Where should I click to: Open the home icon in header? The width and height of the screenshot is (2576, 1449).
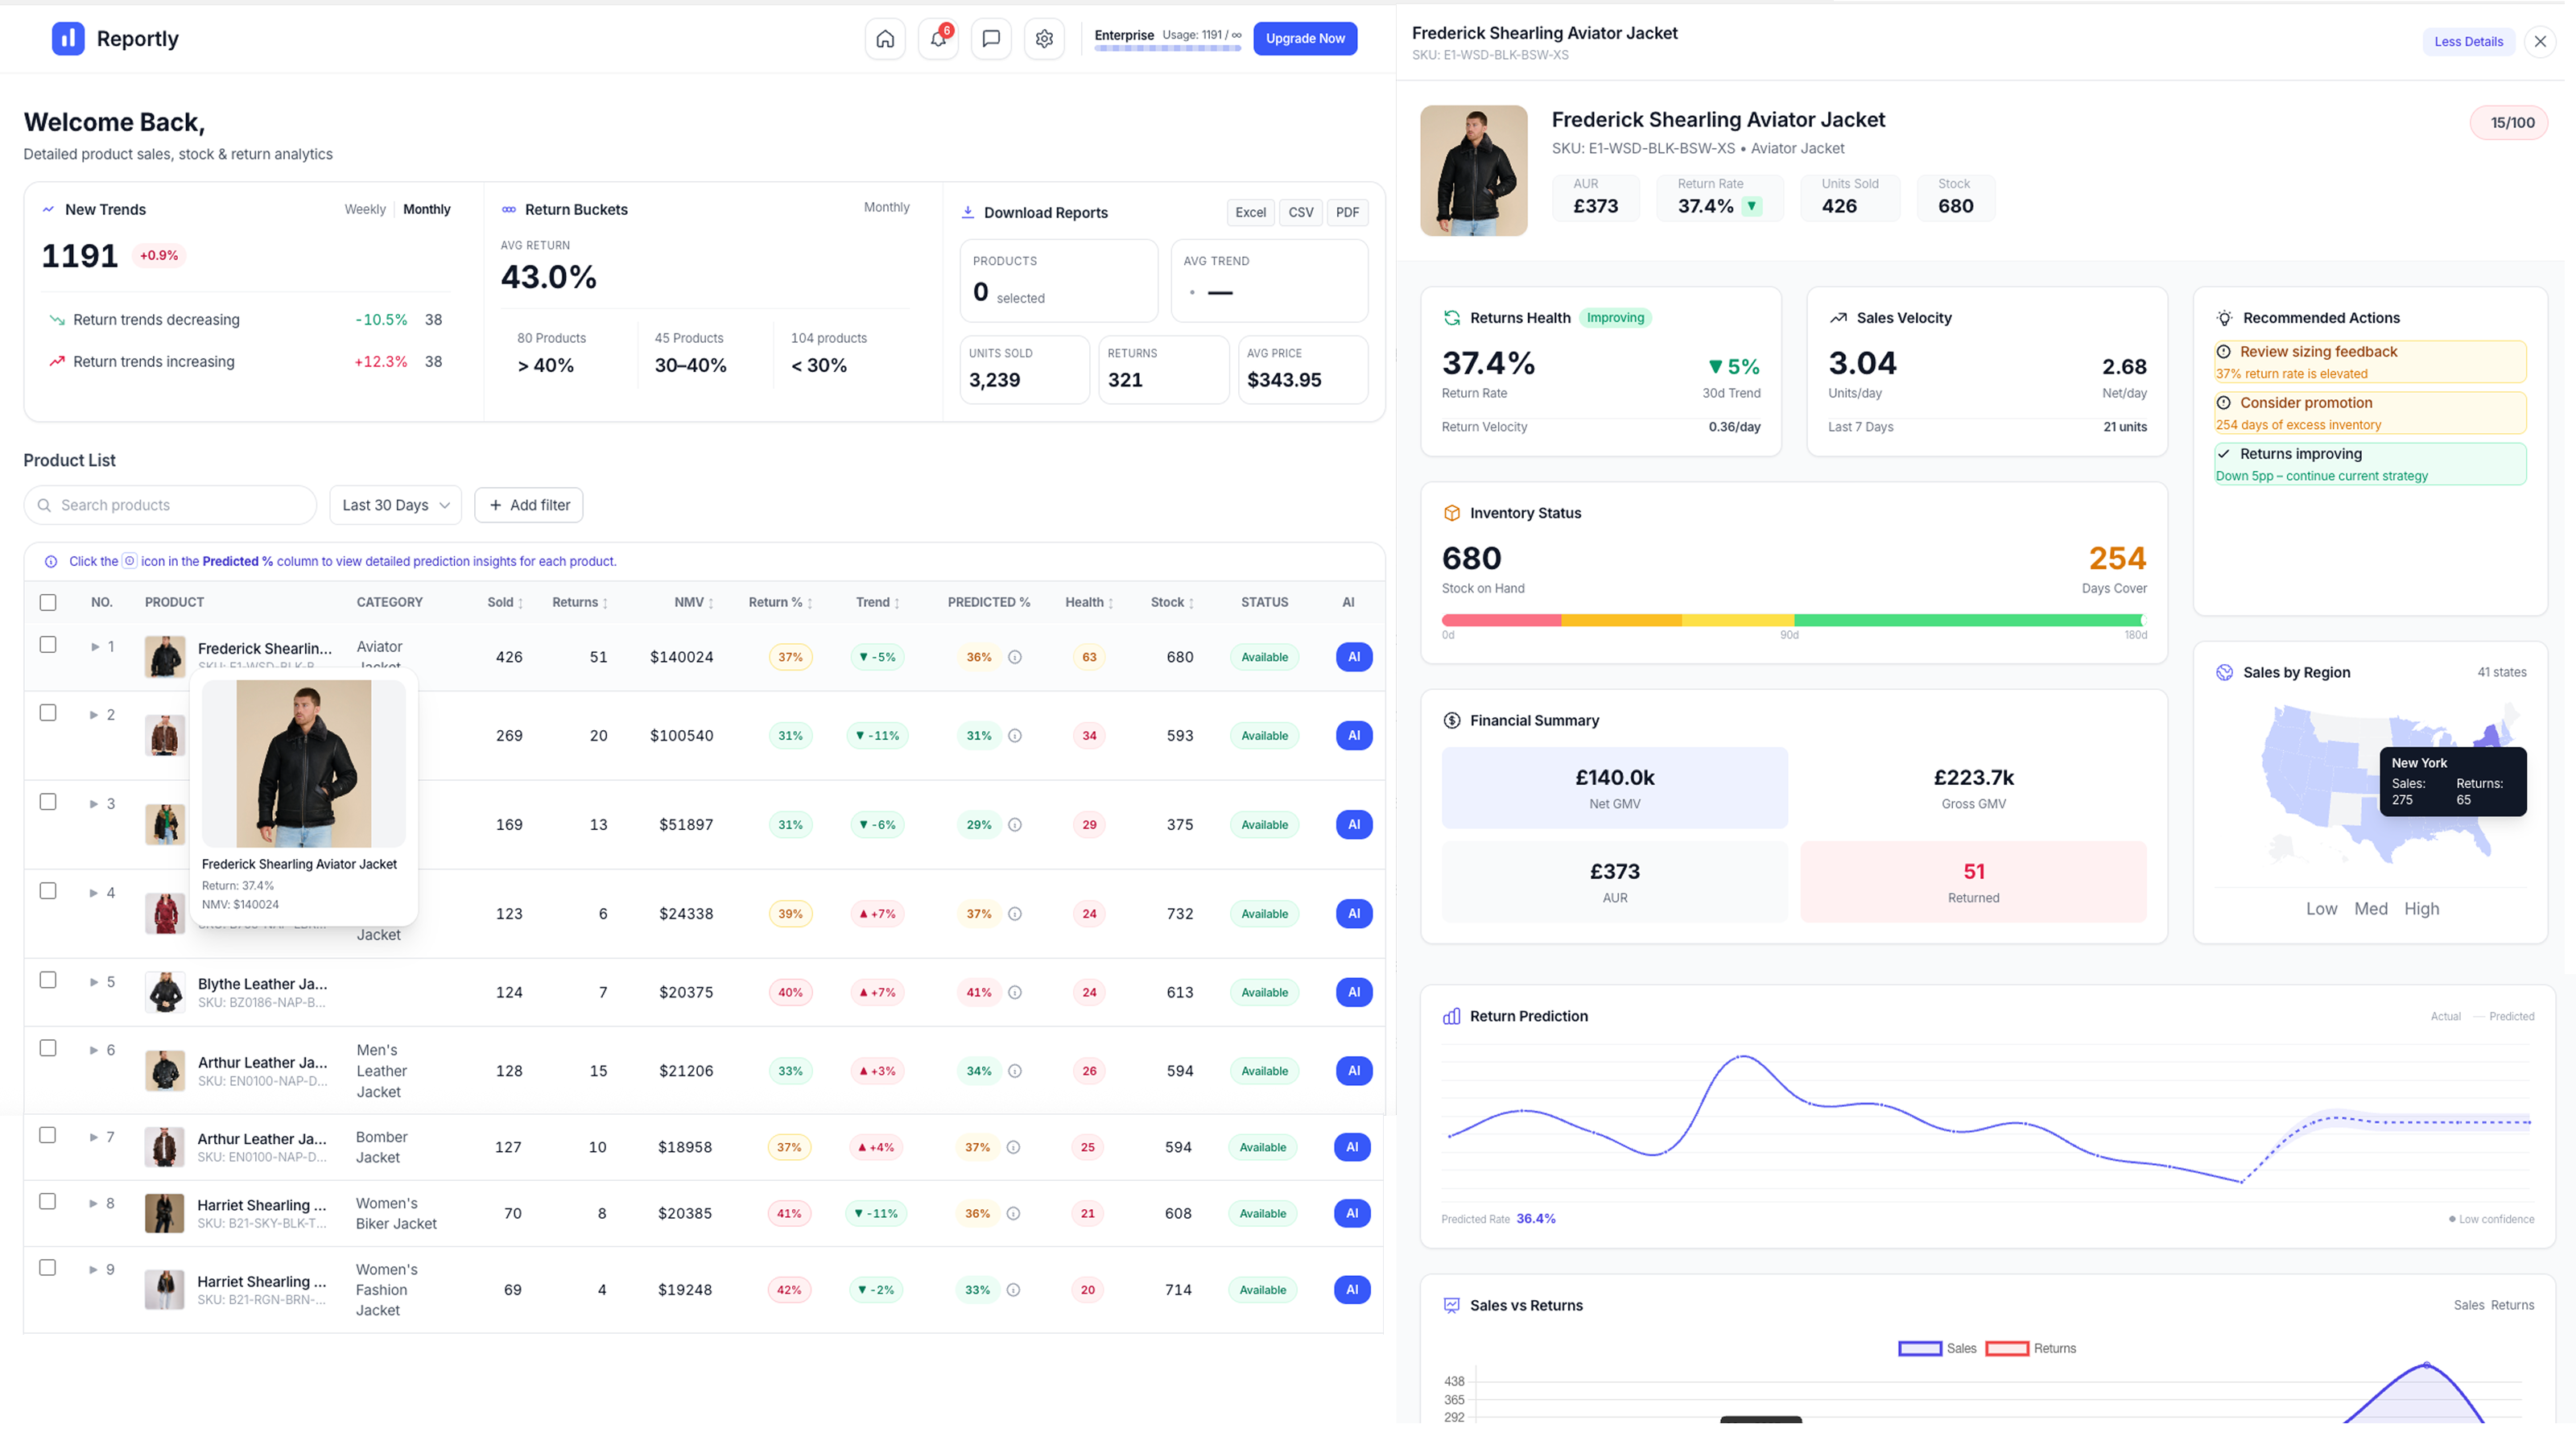pos(885,39)
